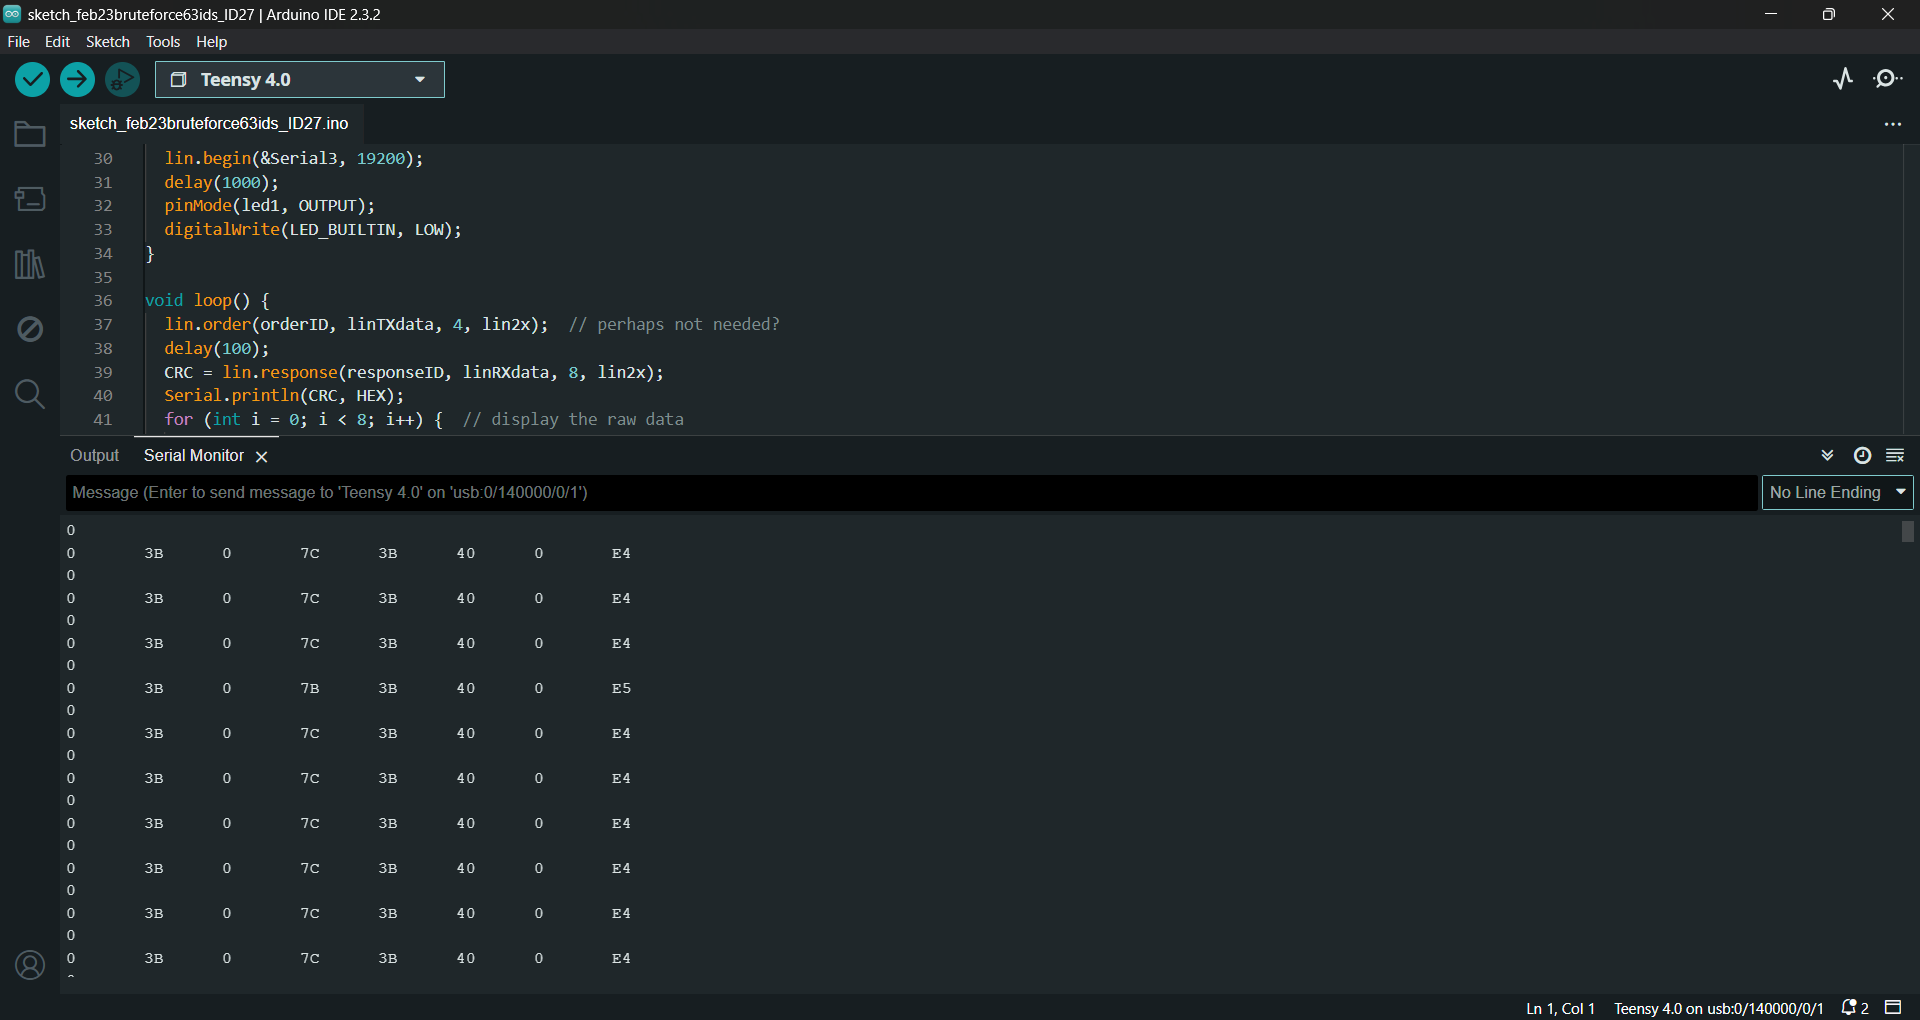
Task: Open the Serial Plotter waveform icon
Action: click(x=1843, y=79)
